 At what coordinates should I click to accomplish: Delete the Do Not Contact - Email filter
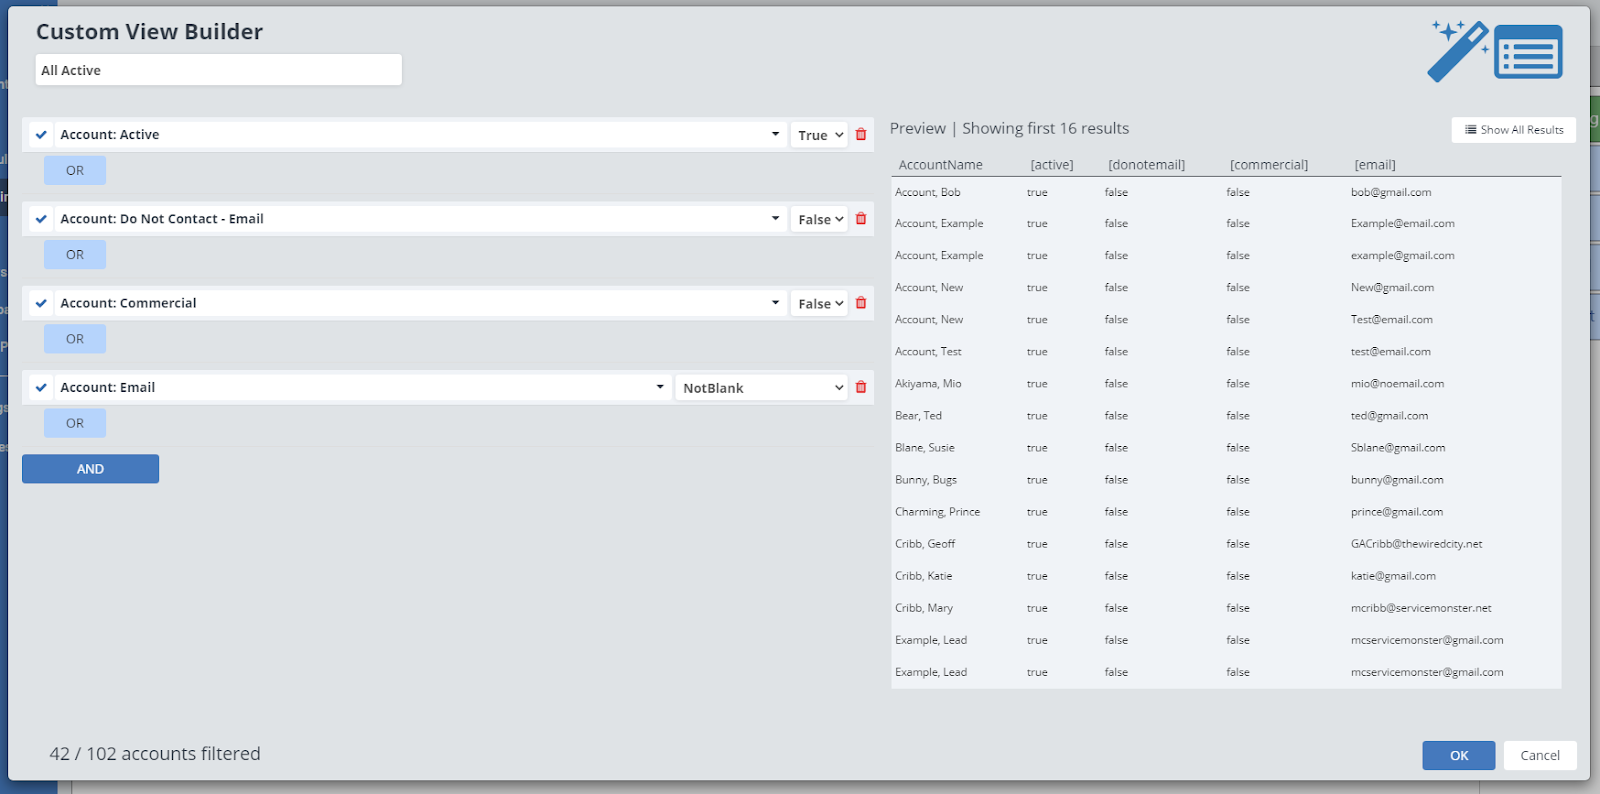(x=861, y=219)
